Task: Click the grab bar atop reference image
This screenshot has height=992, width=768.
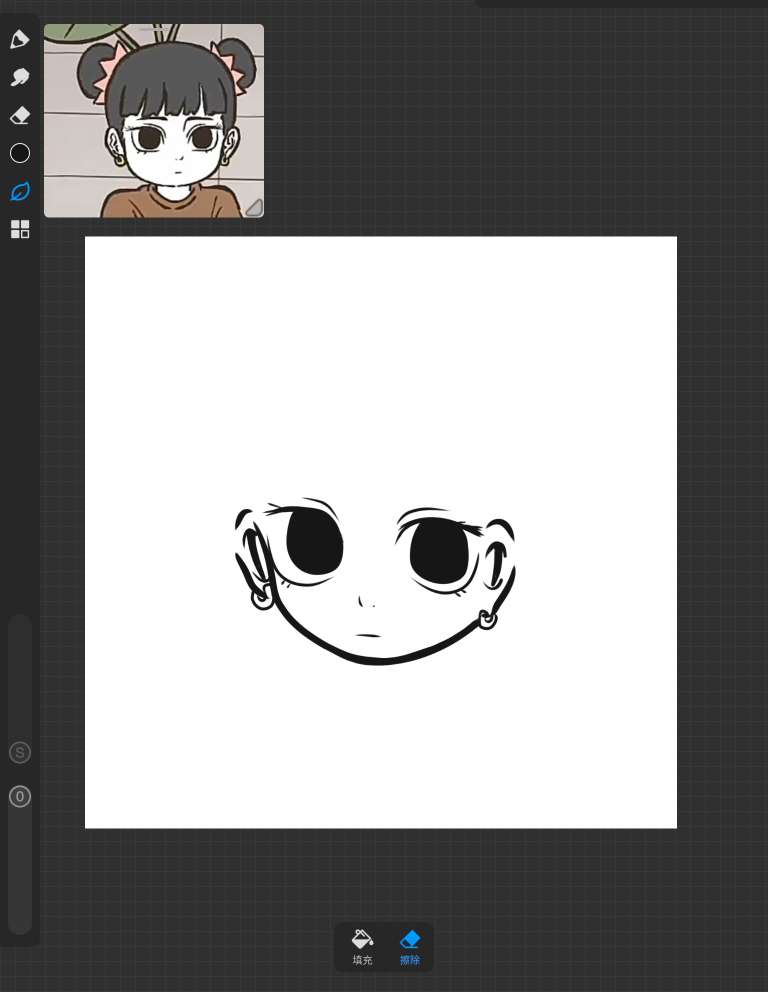Action: coord(154,27)
